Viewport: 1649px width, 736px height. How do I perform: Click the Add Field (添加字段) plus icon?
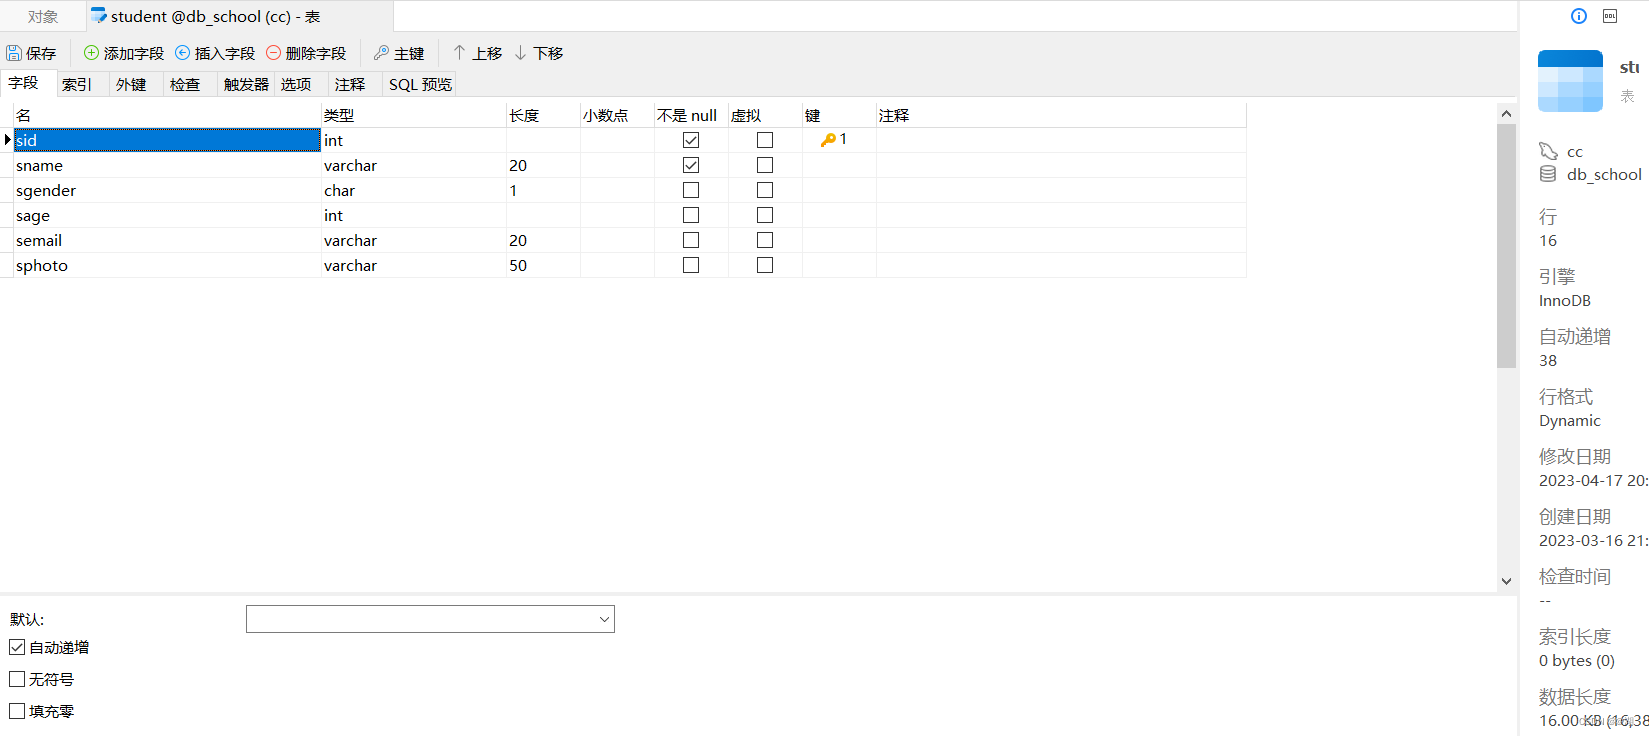pyautogui.click(x=91, y=53)
